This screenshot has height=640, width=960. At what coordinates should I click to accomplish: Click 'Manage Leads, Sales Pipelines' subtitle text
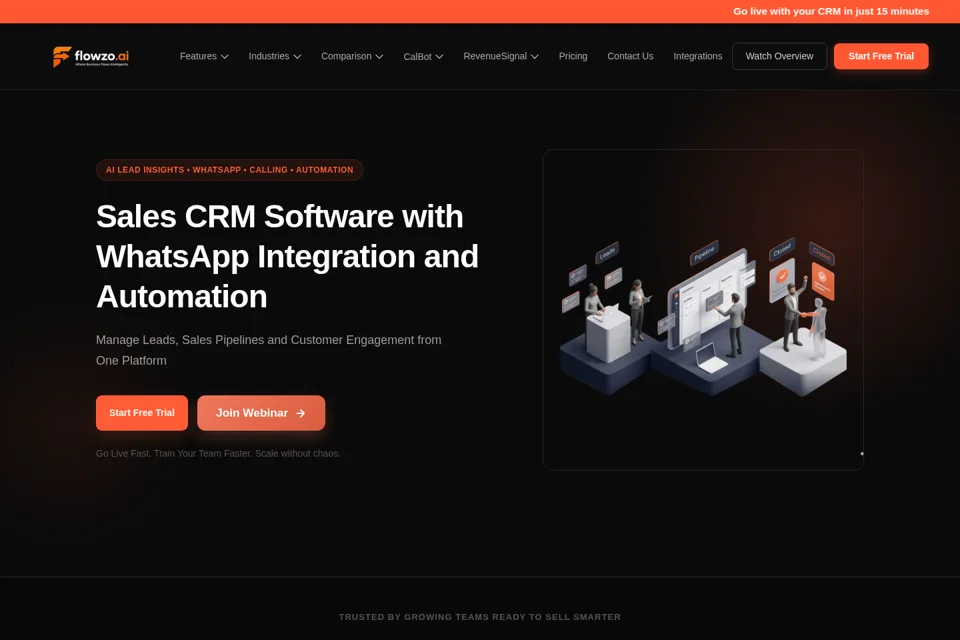(x=269, y=350)
